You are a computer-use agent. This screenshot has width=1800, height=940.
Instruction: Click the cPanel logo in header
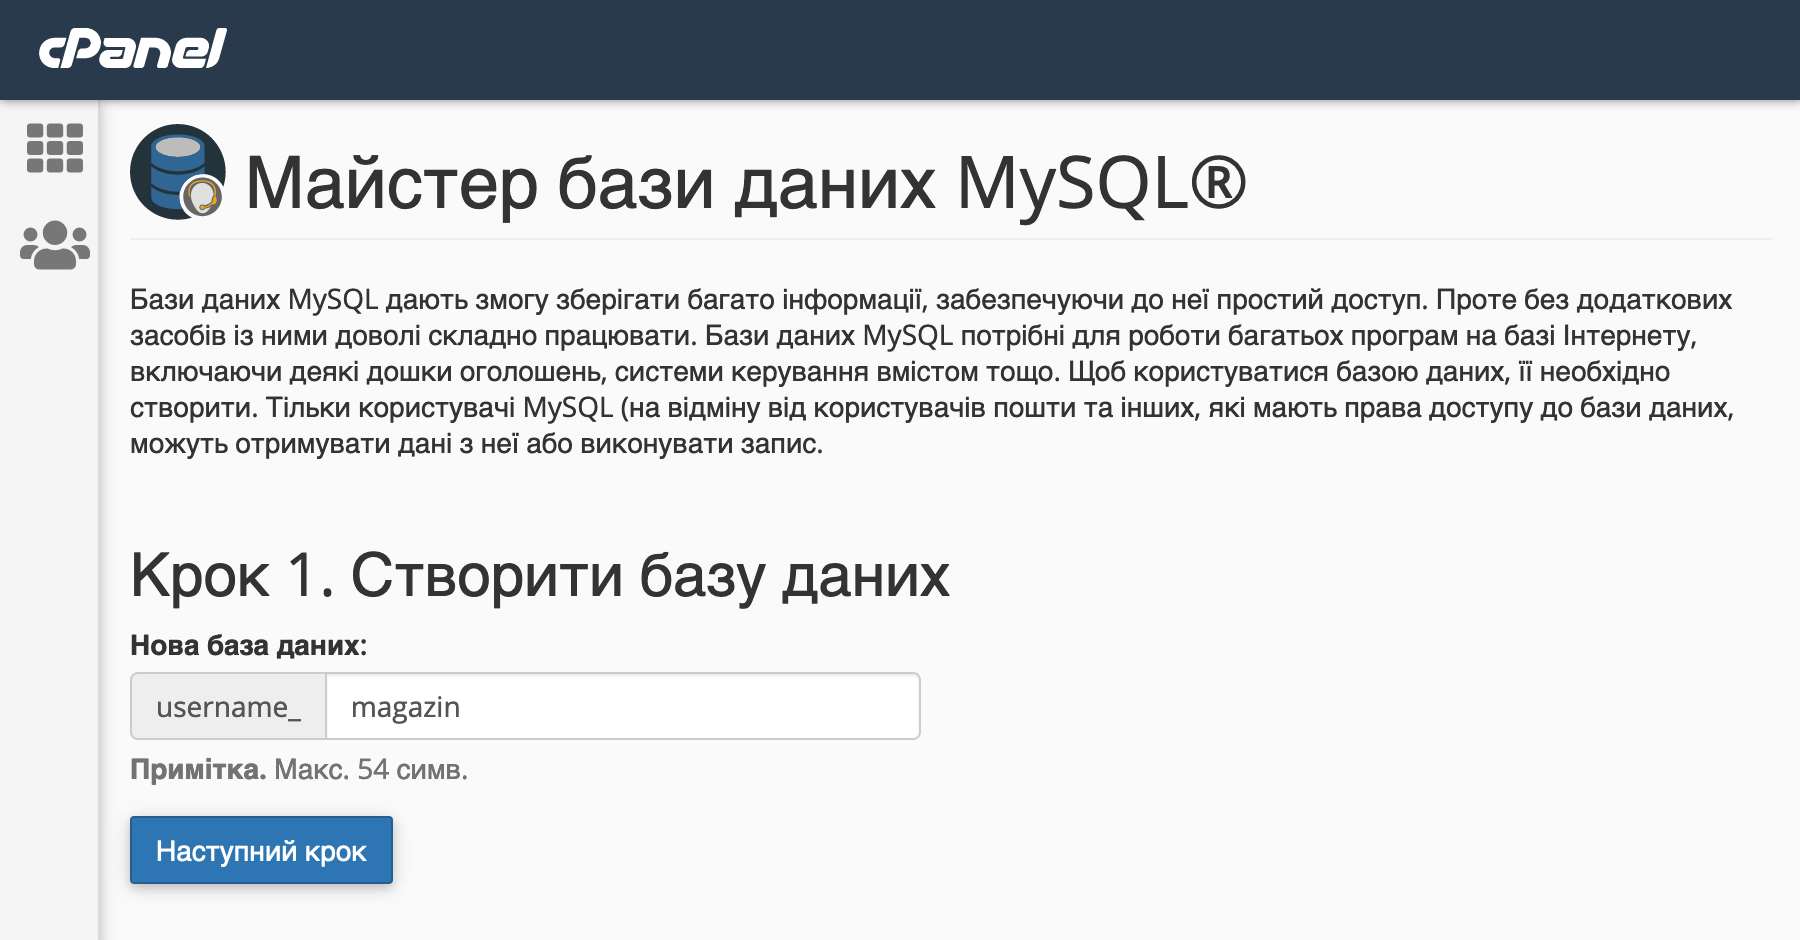pyautogui.click(x=133, y=49)
